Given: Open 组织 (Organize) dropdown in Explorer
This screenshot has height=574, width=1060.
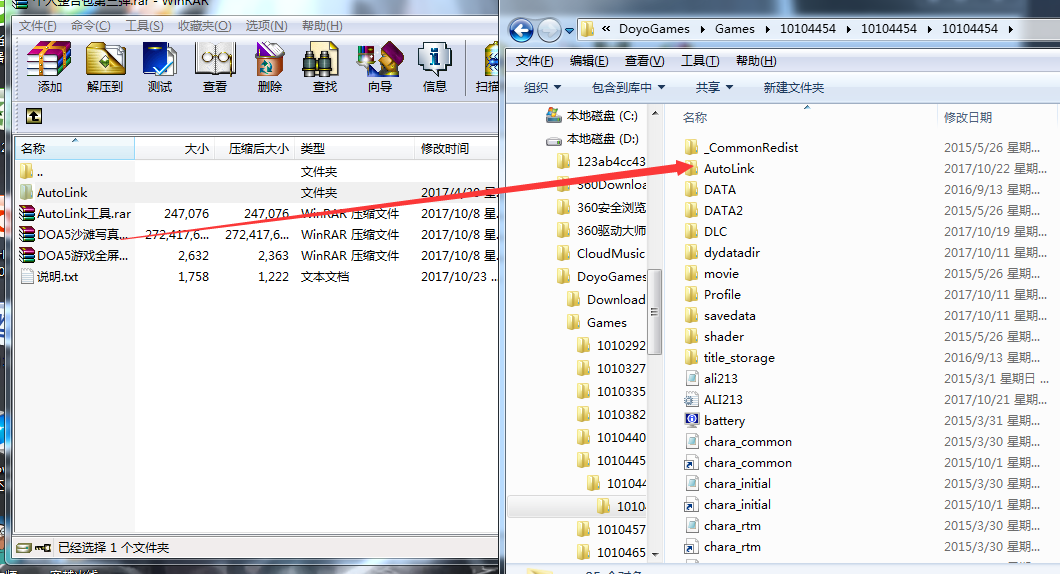Looking at the screenshot, I should [x=542, y=88].
